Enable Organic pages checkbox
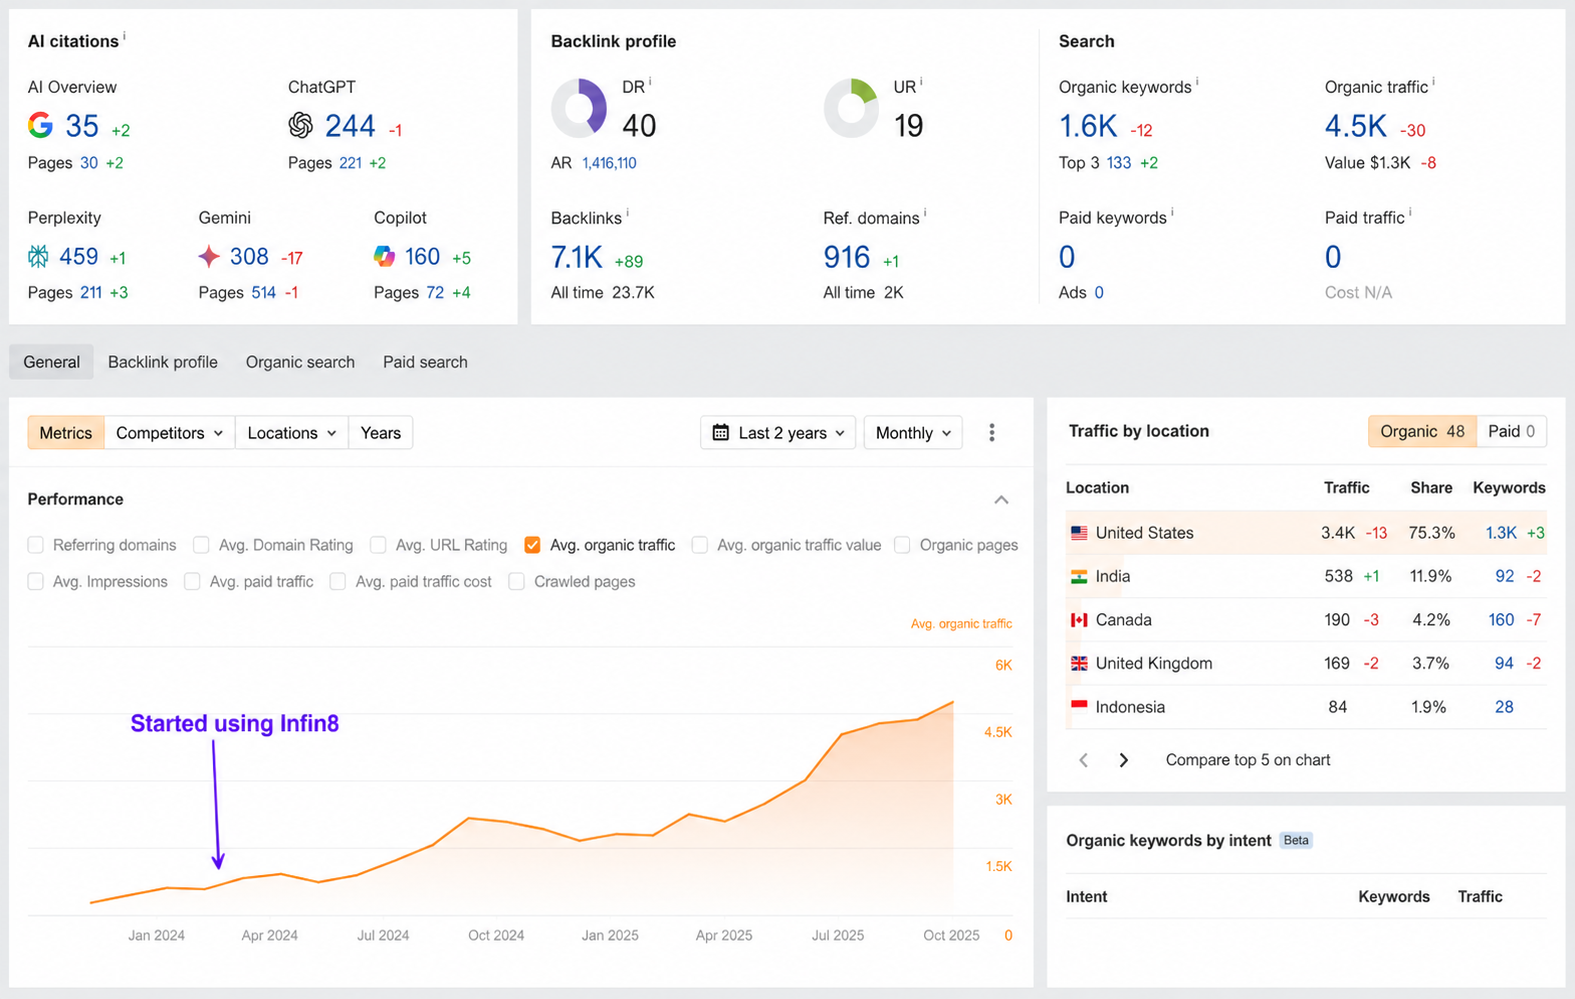Screen dimensions: 1575x999 click(902, 545)
